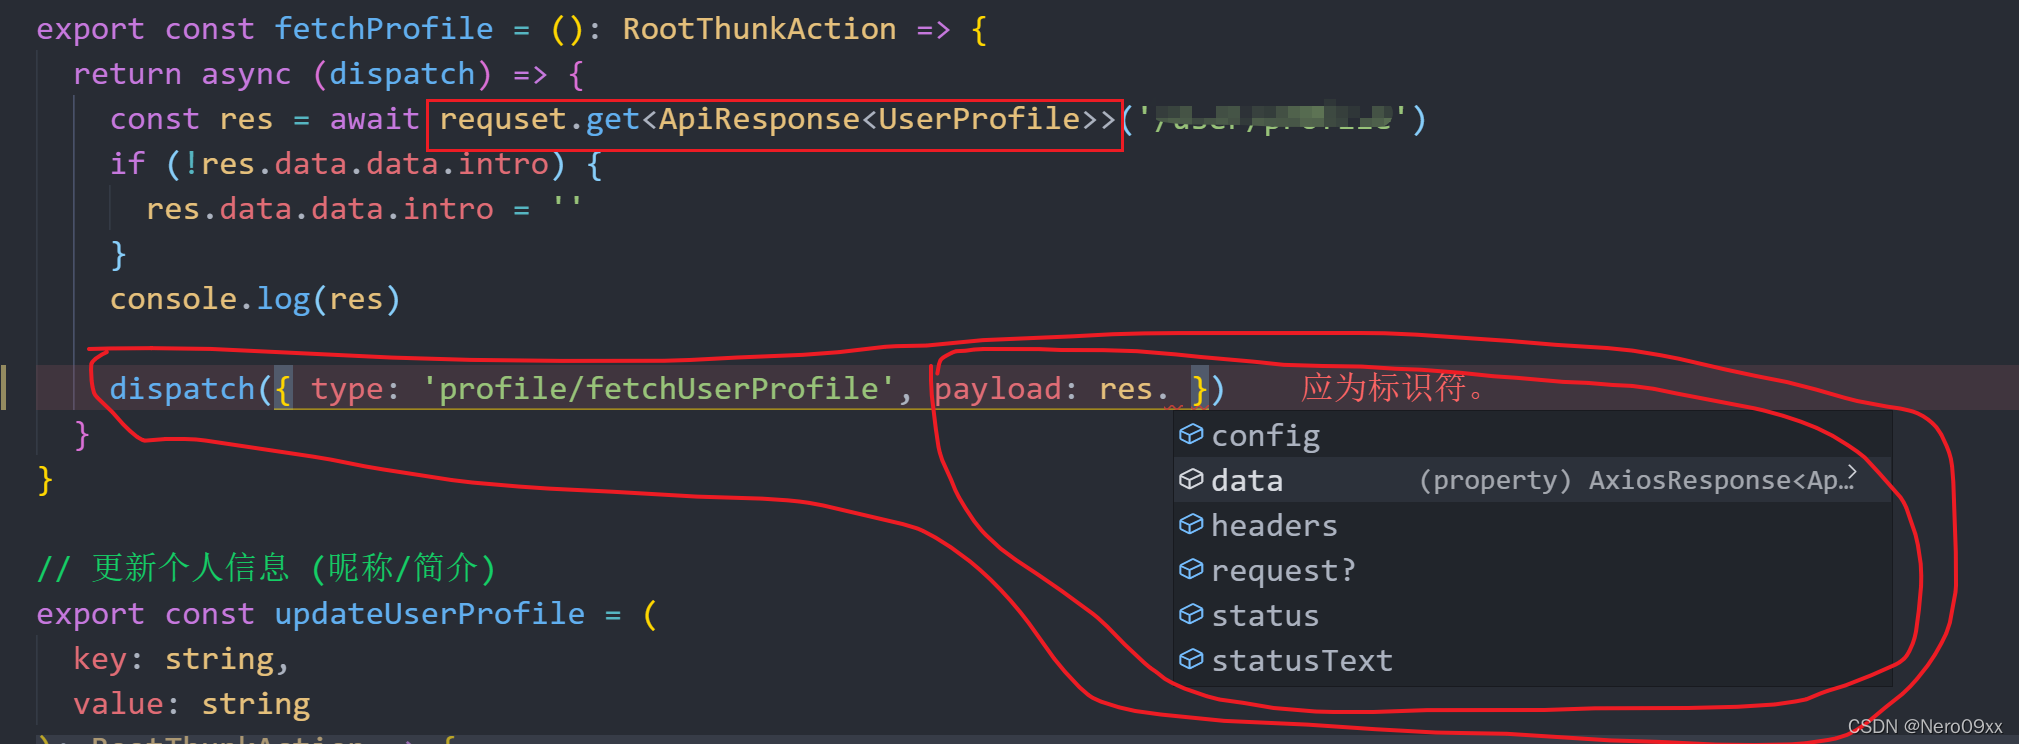Expand details arrow on data suggestion
The image size is (2019, 744).
click(x=1852, y=472)
